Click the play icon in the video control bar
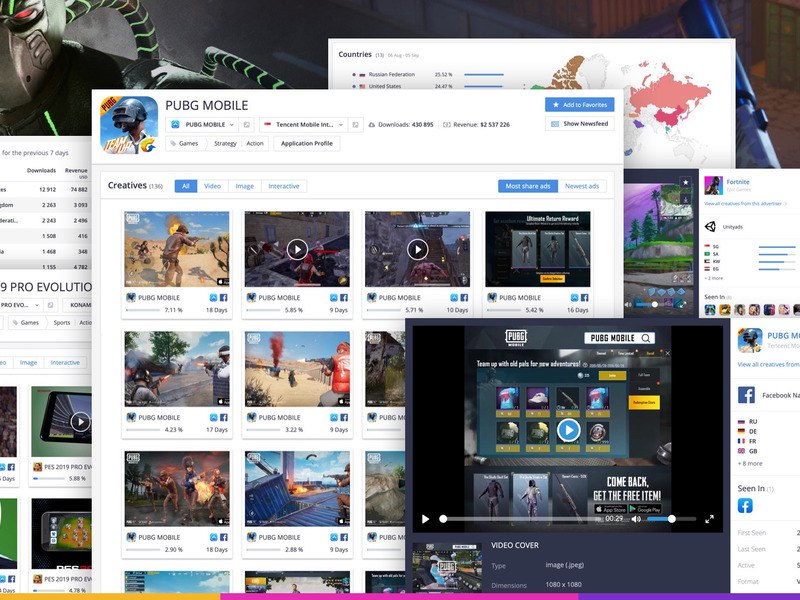 click(x=426, y=519)
